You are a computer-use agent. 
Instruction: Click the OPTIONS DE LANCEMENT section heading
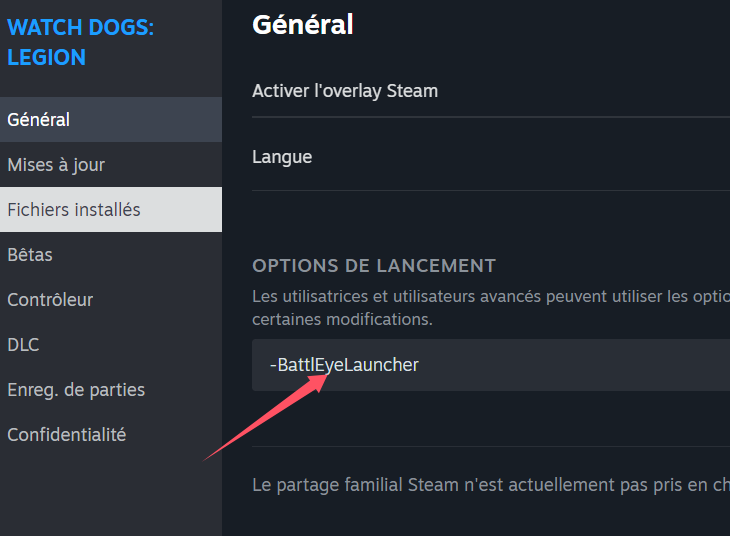374,266
